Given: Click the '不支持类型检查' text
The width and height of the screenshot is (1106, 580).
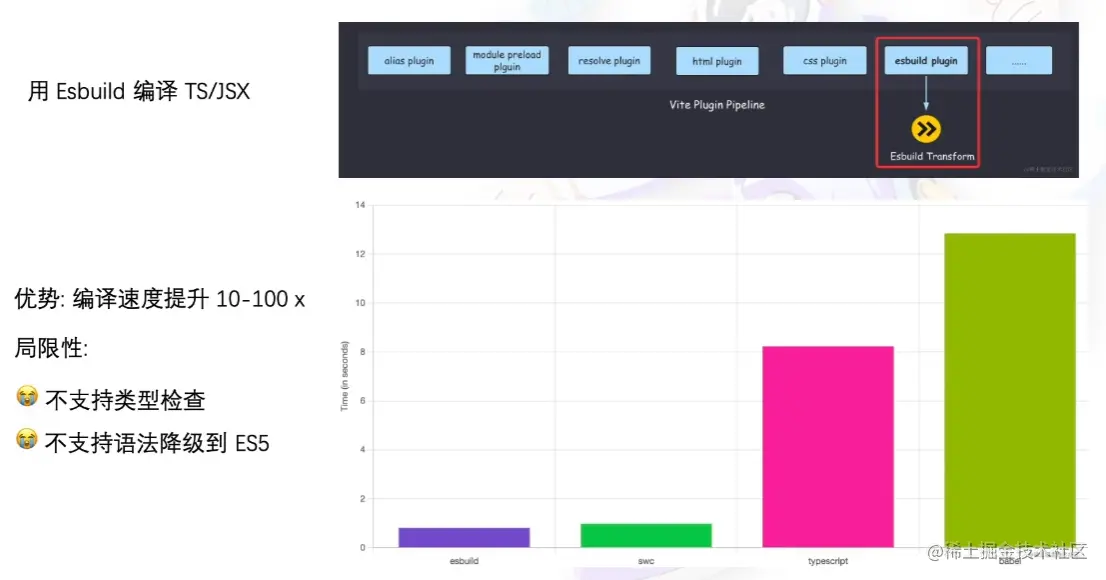Looking at the screenshot, I should pyautogui.click(x=125, y=401).
